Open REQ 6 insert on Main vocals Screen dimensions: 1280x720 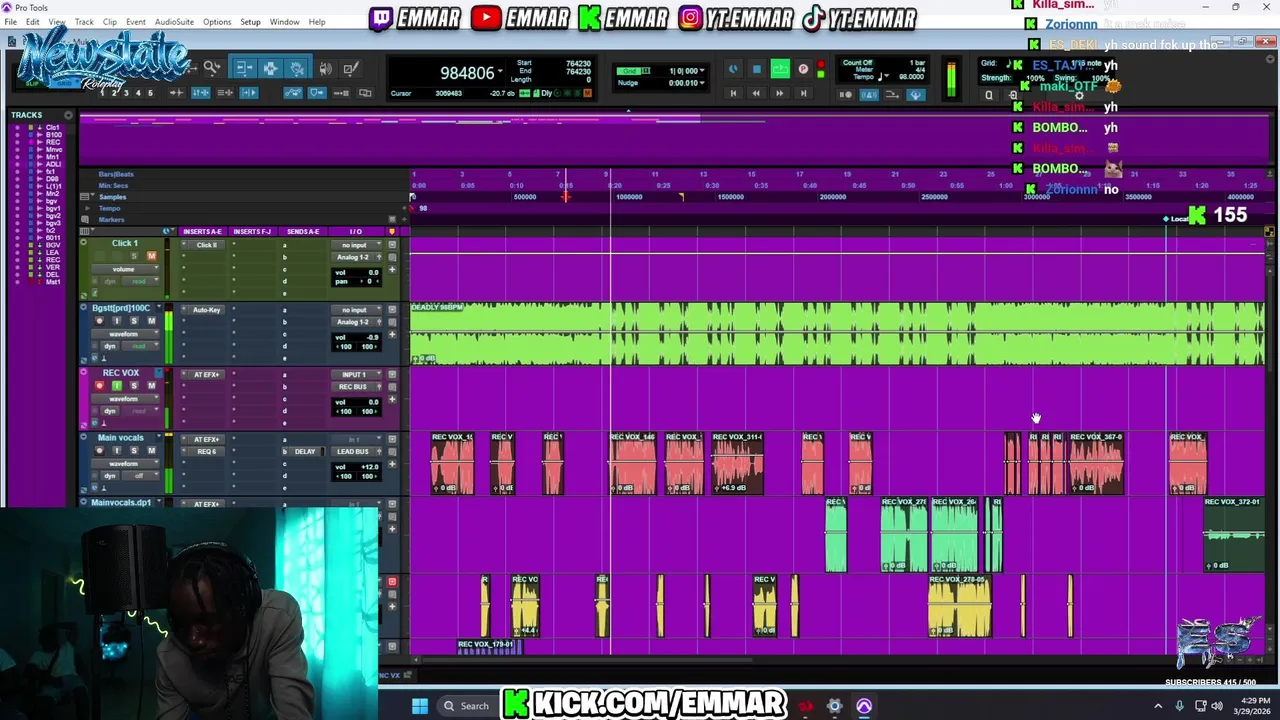[x=206, y=452]
